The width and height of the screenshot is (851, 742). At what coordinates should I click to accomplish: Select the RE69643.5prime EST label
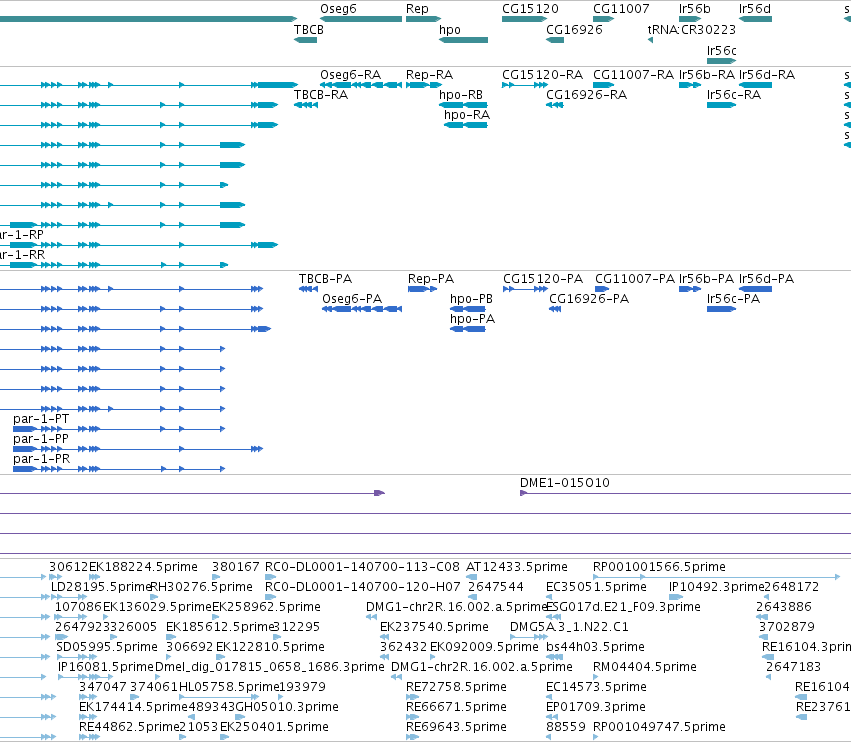click(x=456, y=726)
